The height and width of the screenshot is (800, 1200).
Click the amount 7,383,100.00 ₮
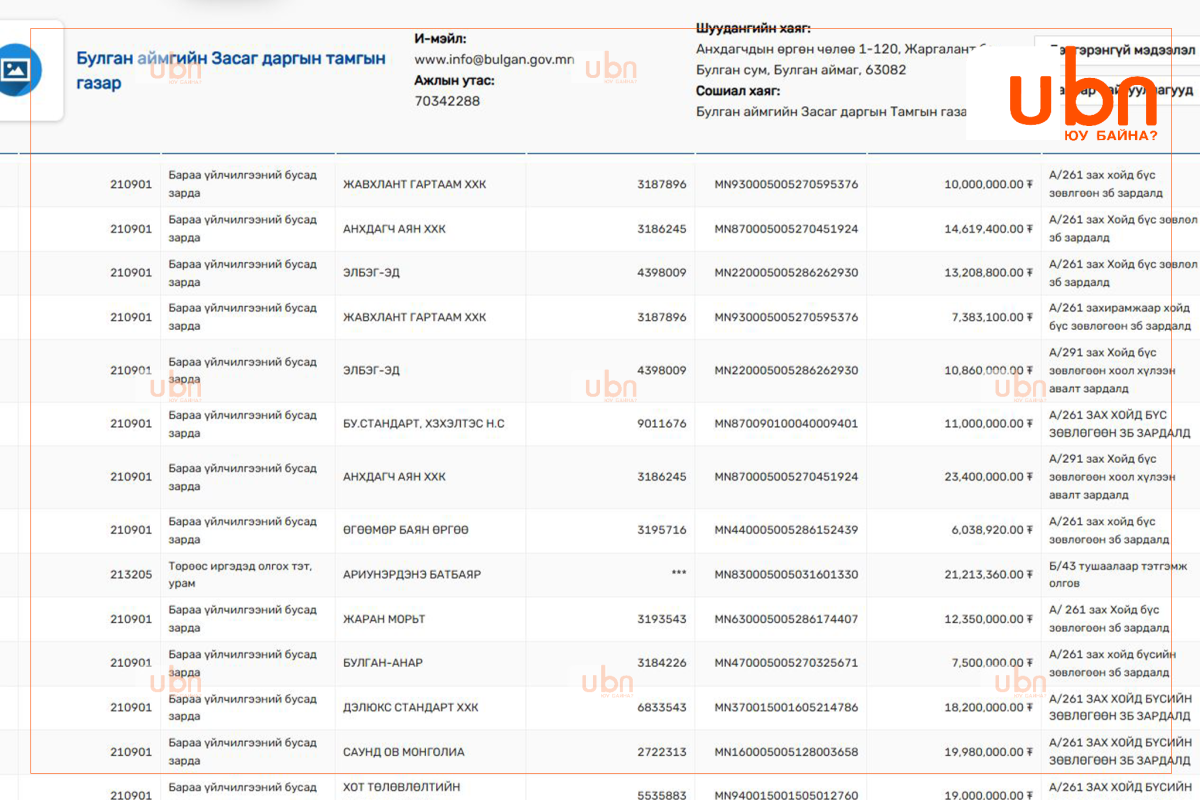pyautogui.click(x=992, y=317)
